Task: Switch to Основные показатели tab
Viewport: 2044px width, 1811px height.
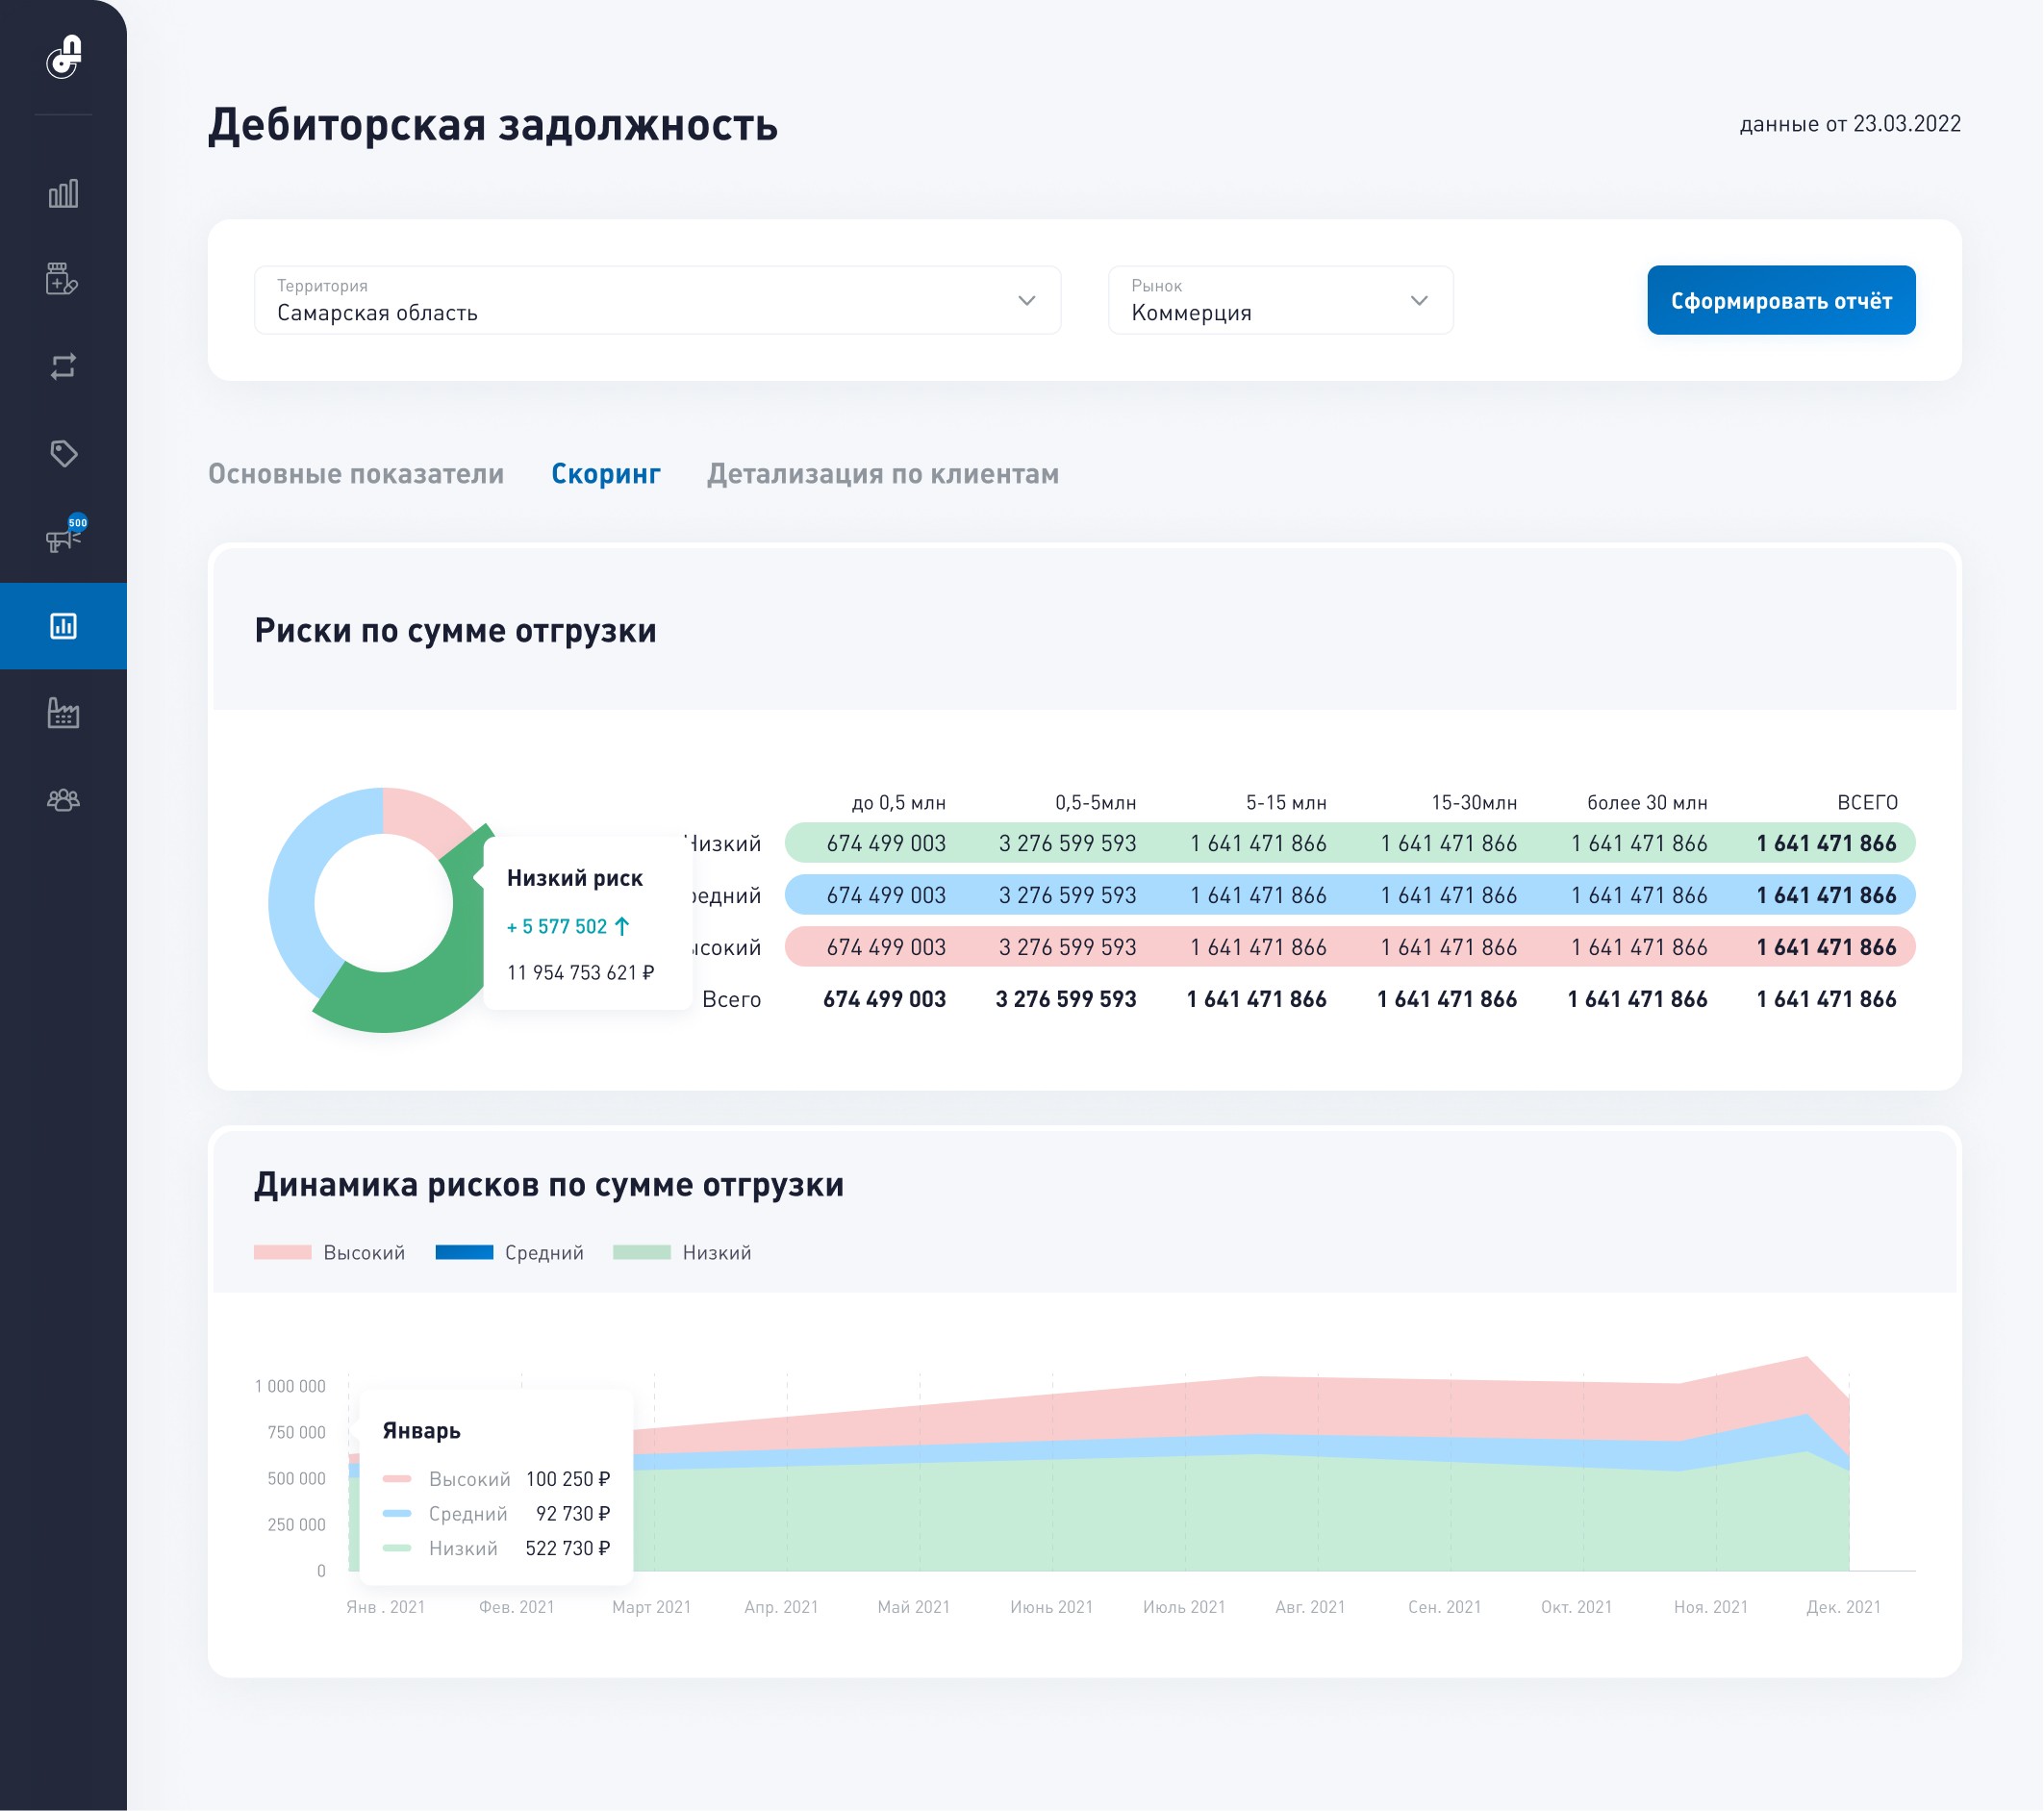Action: tap(356, 474)
